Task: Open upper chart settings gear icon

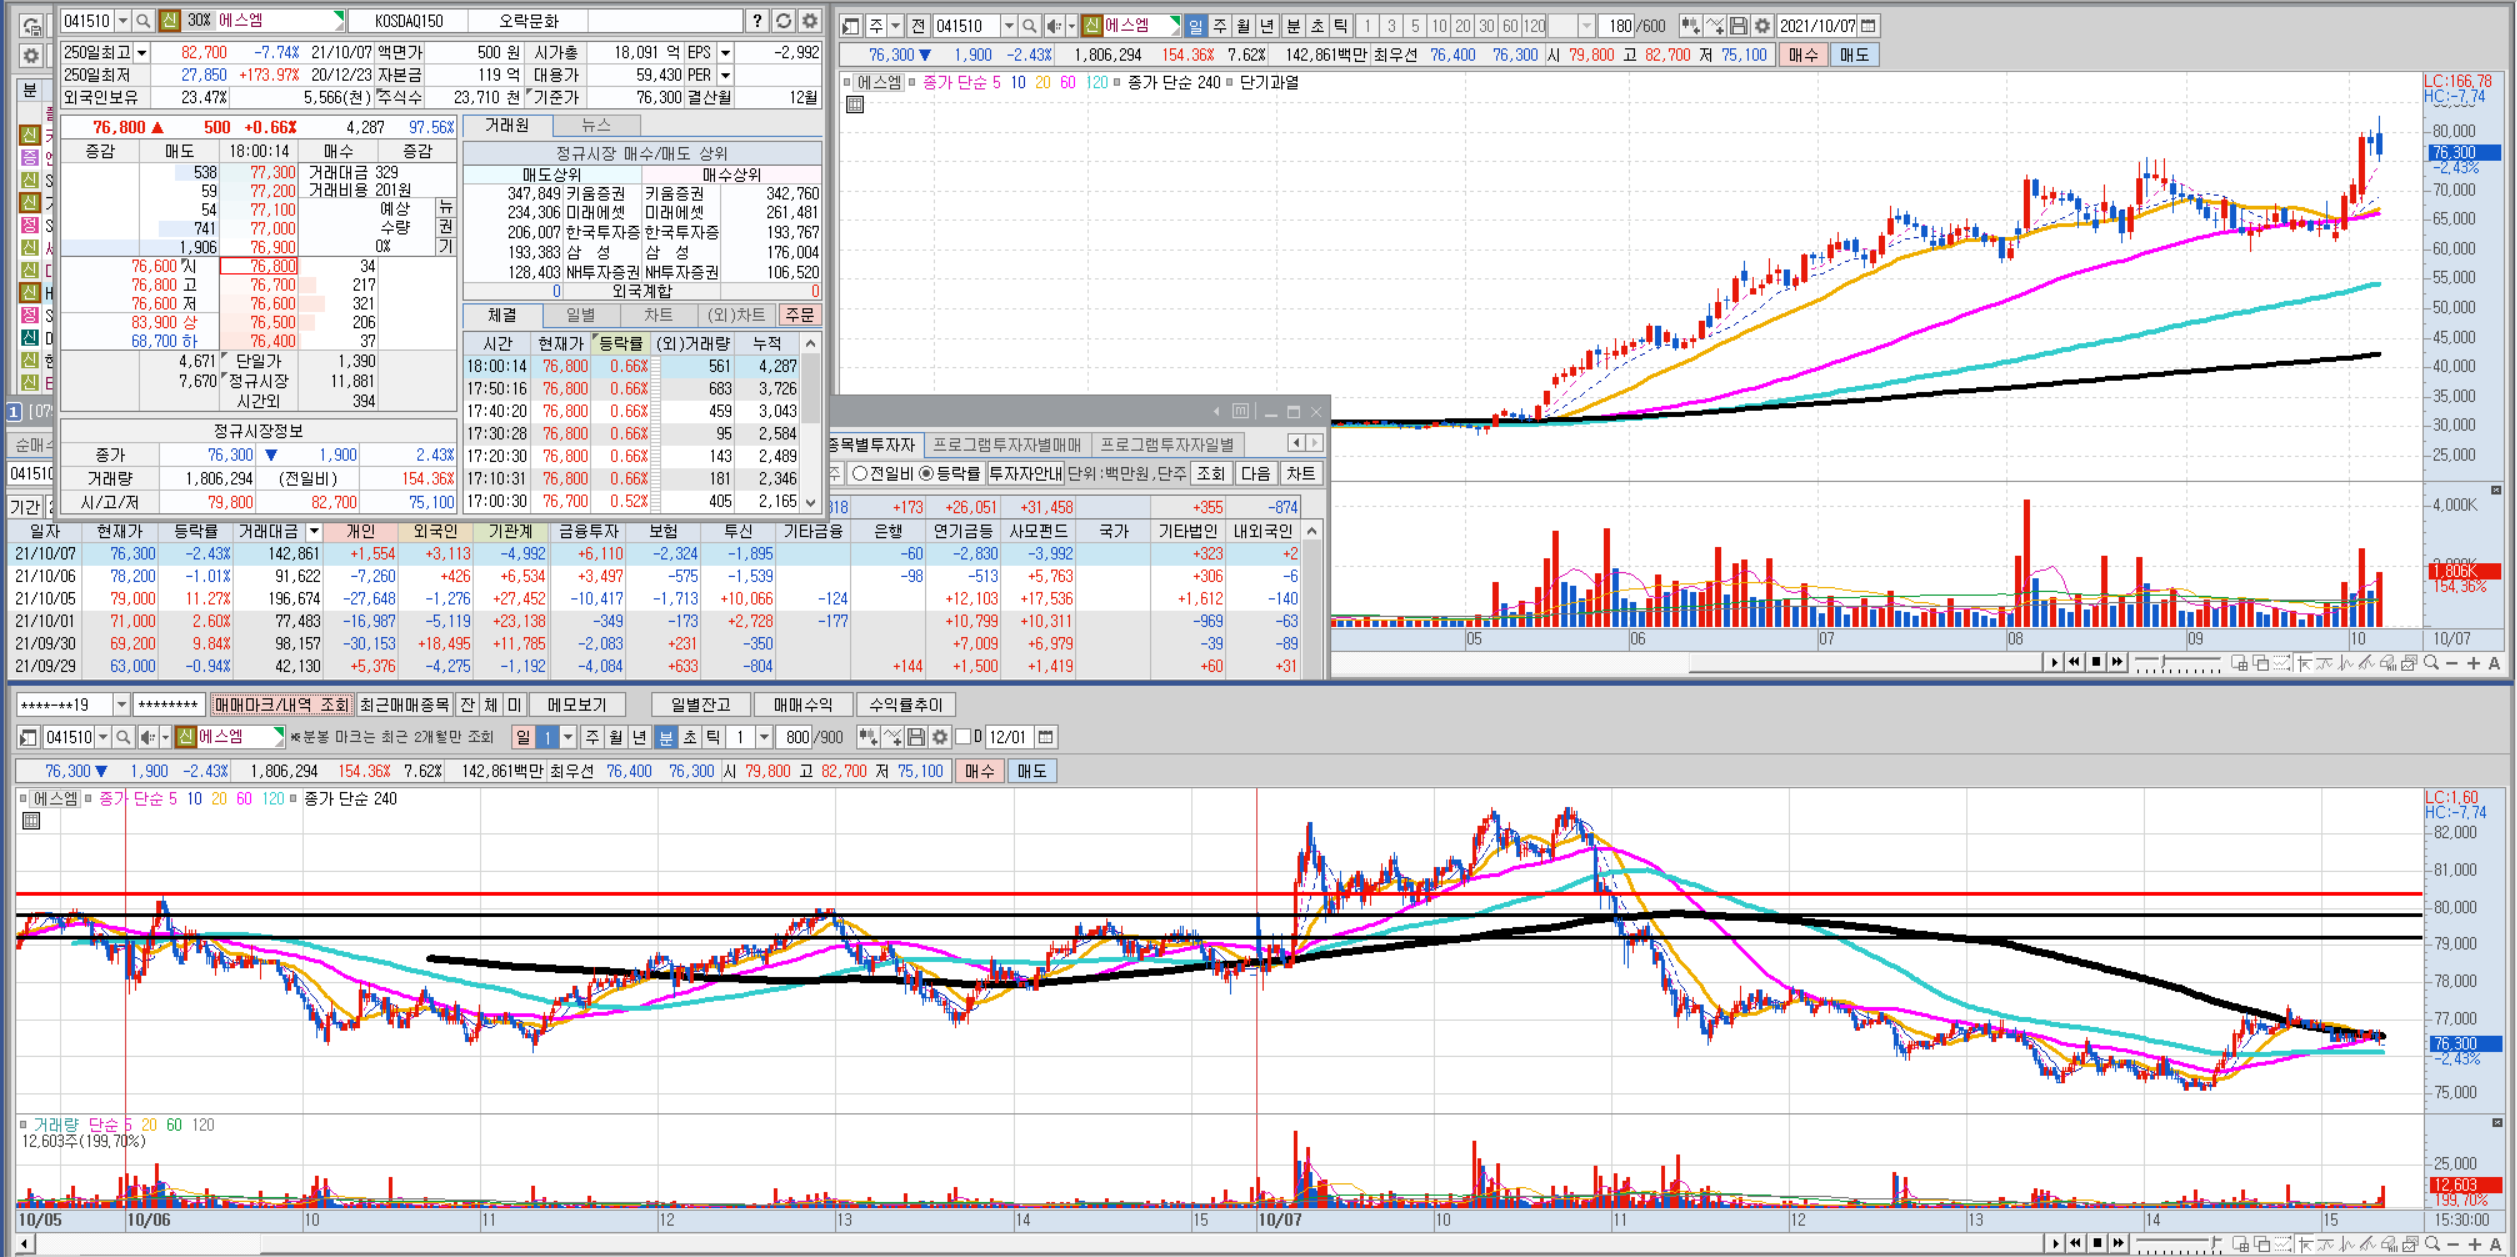Action: click(x=1762, y=26)
